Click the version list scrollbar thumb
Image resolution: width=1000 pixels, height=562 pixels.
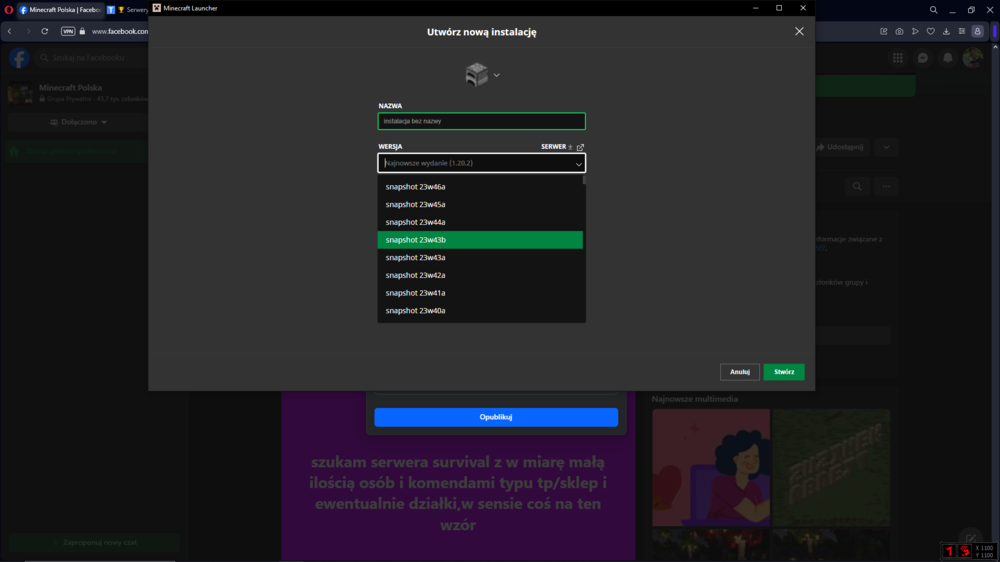pos(584,180)
